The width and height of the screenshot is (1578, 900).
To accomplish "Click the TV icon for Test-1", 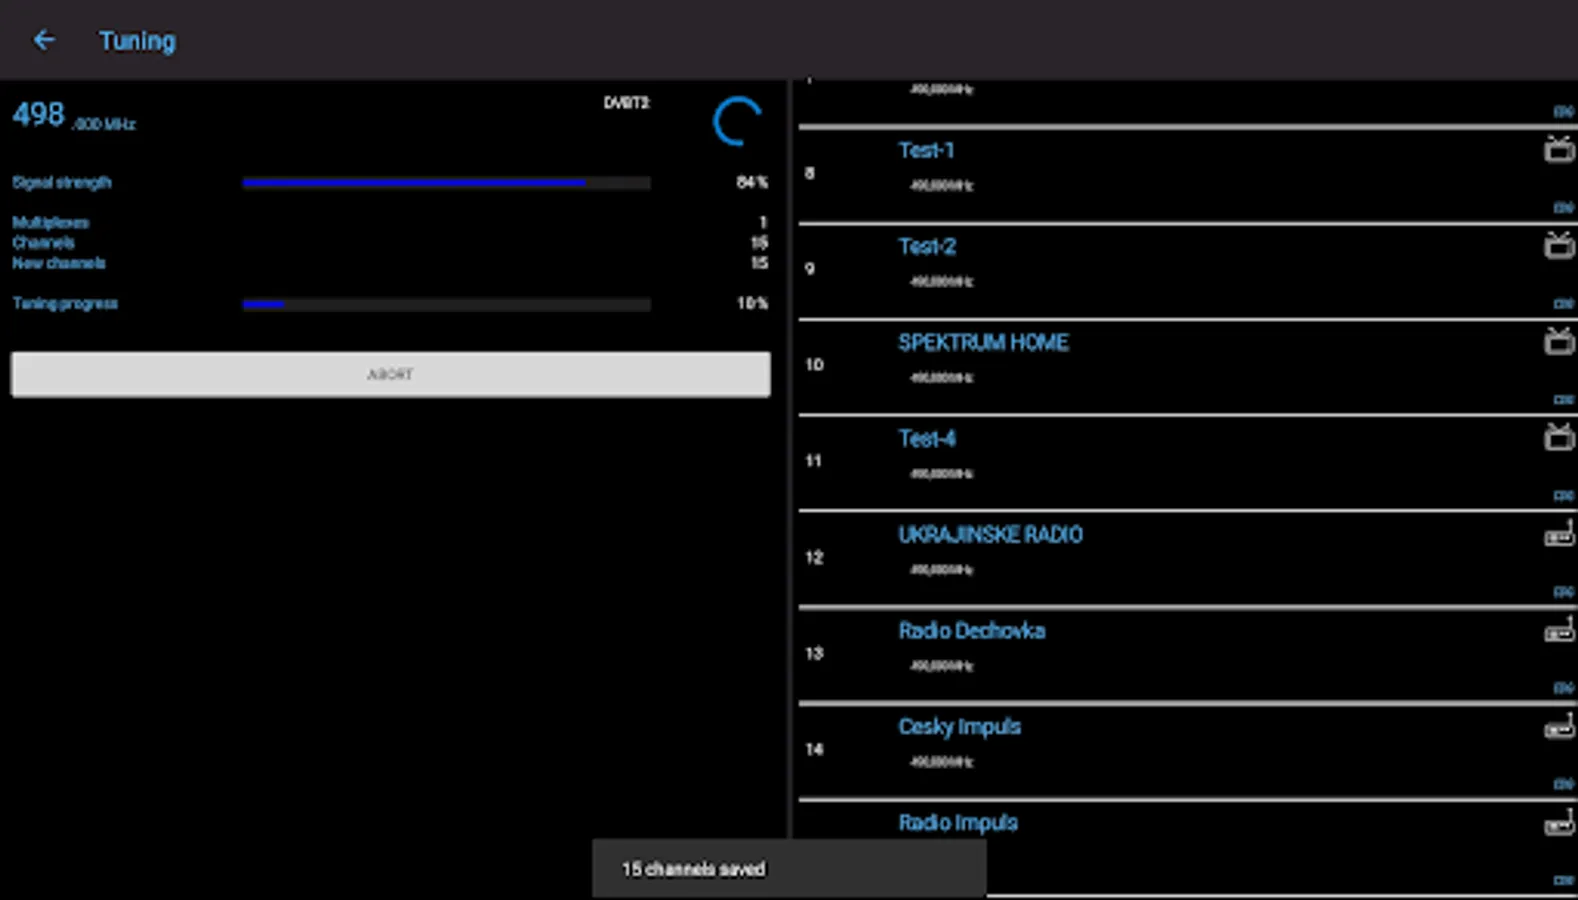I will click(1559, 150).
